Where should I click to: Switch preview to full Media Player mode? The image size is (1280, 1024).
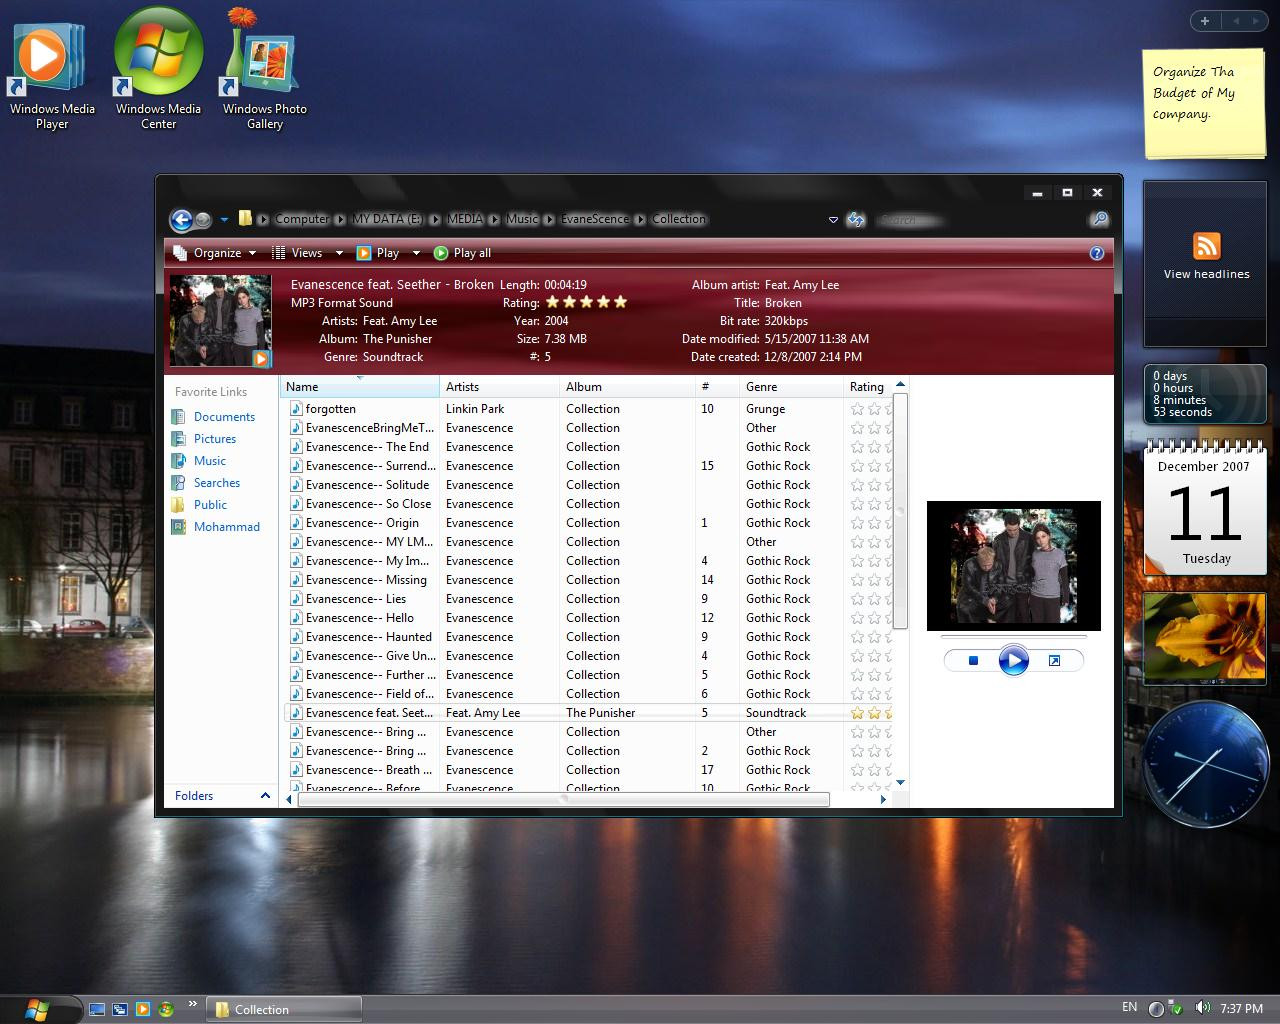click(x=1054, y=661)
